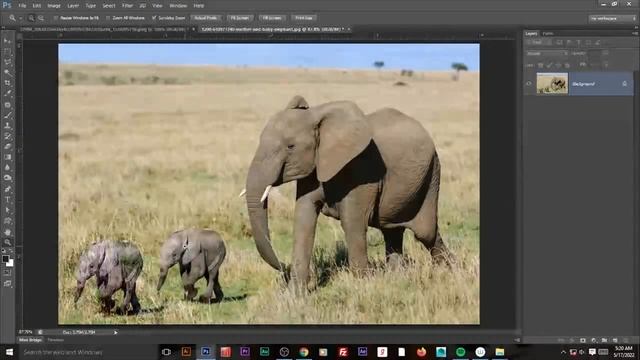The width and height of the screenshot is (640, 360).
Task: Open the Filter menu
Action: click(x=127, y=6)
